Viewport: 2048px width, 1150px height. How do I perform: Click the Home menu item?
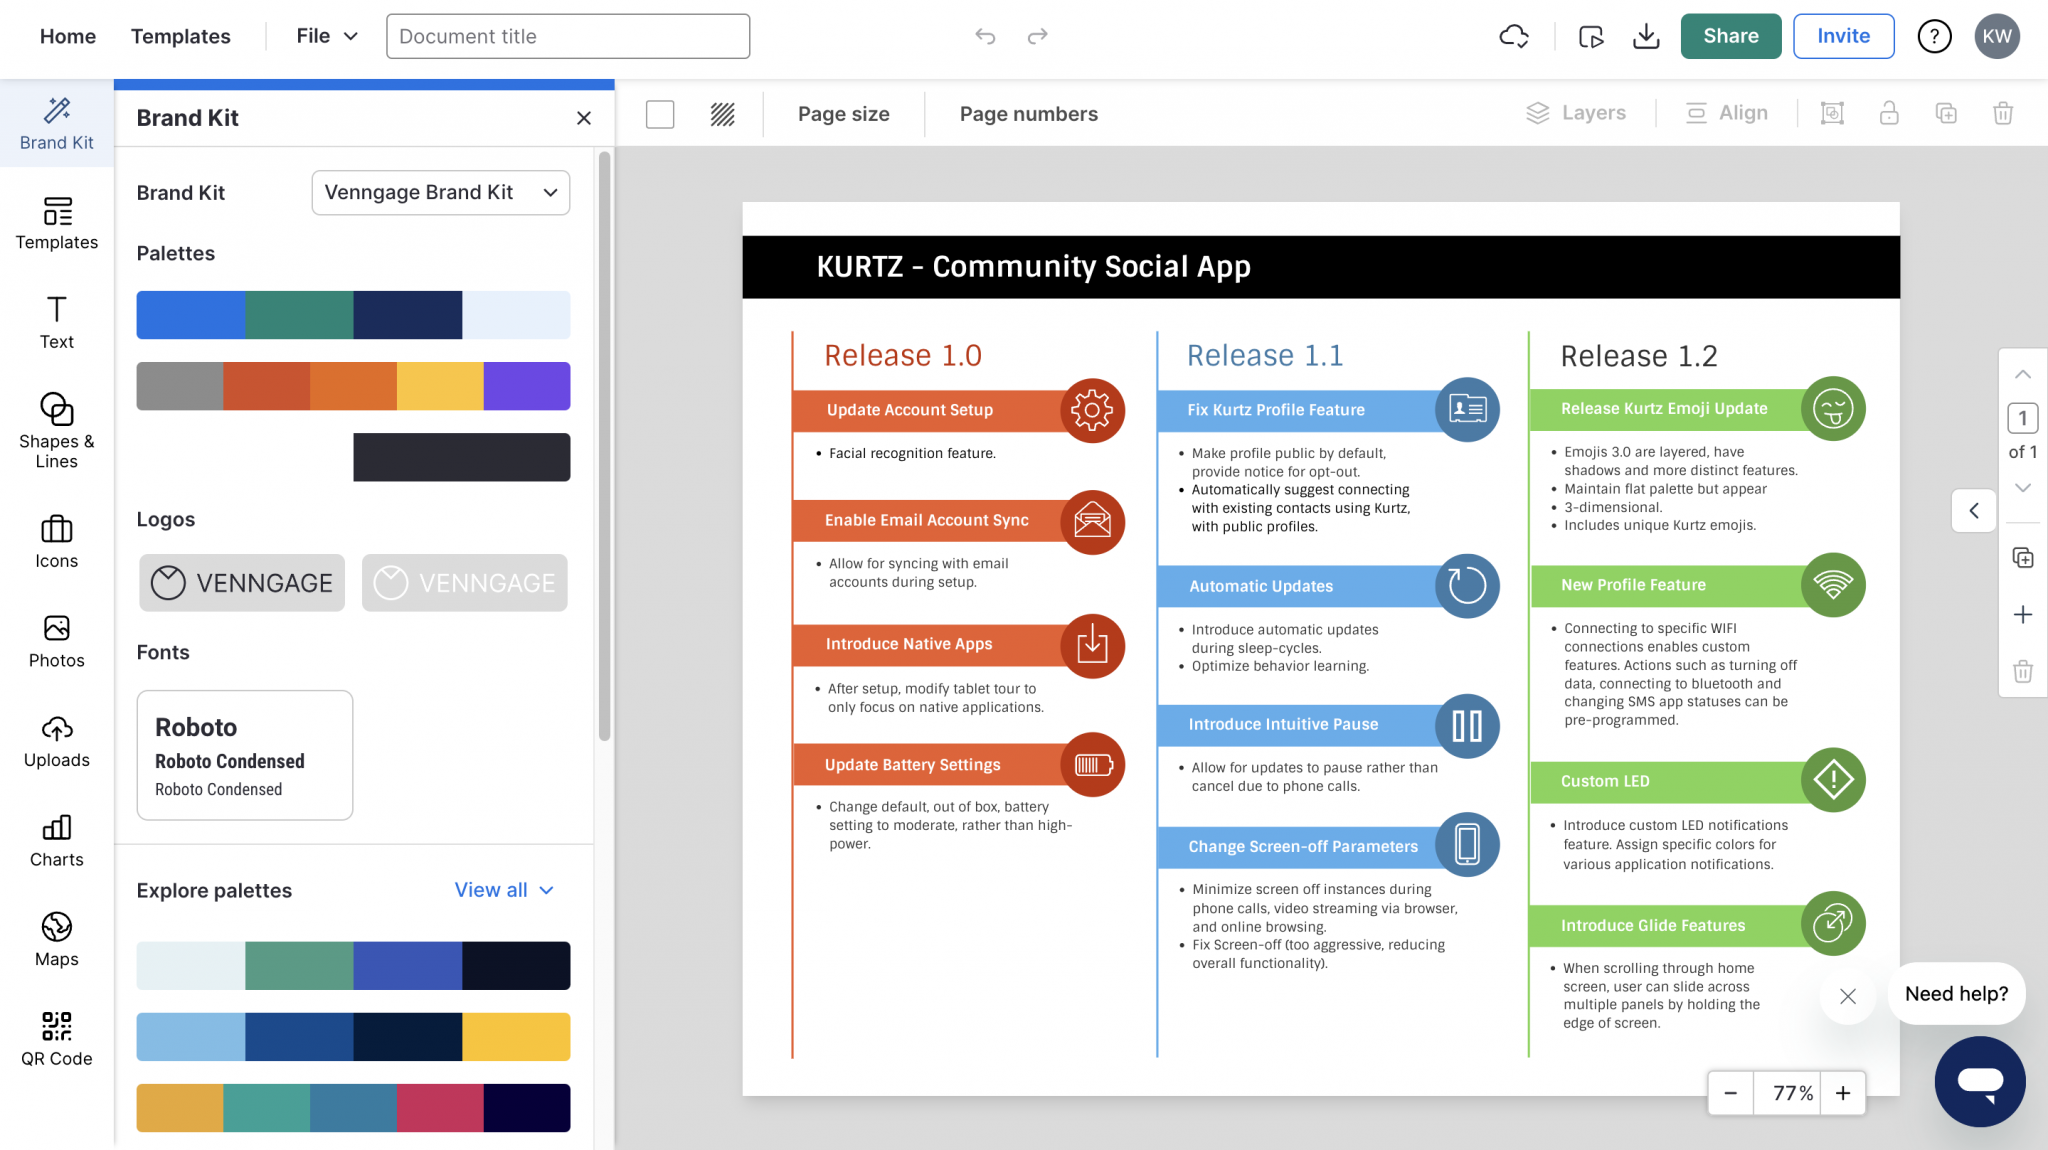click(x=67, y=36)
